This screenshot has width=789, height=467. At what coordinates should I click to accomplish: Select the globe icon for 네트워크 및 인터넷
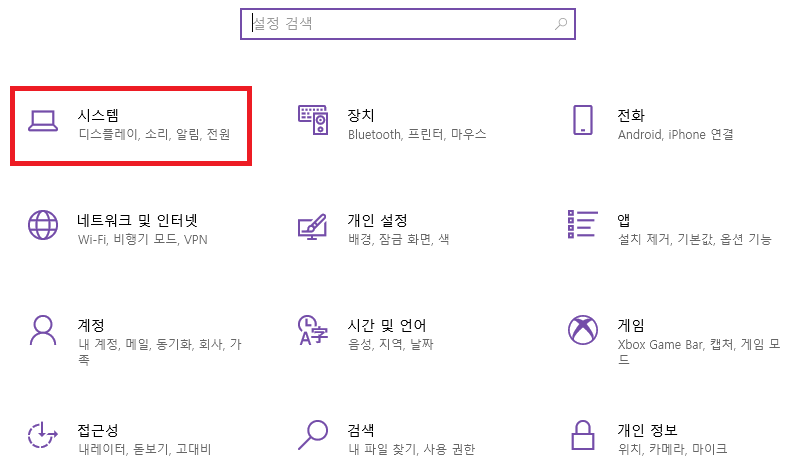43,225
